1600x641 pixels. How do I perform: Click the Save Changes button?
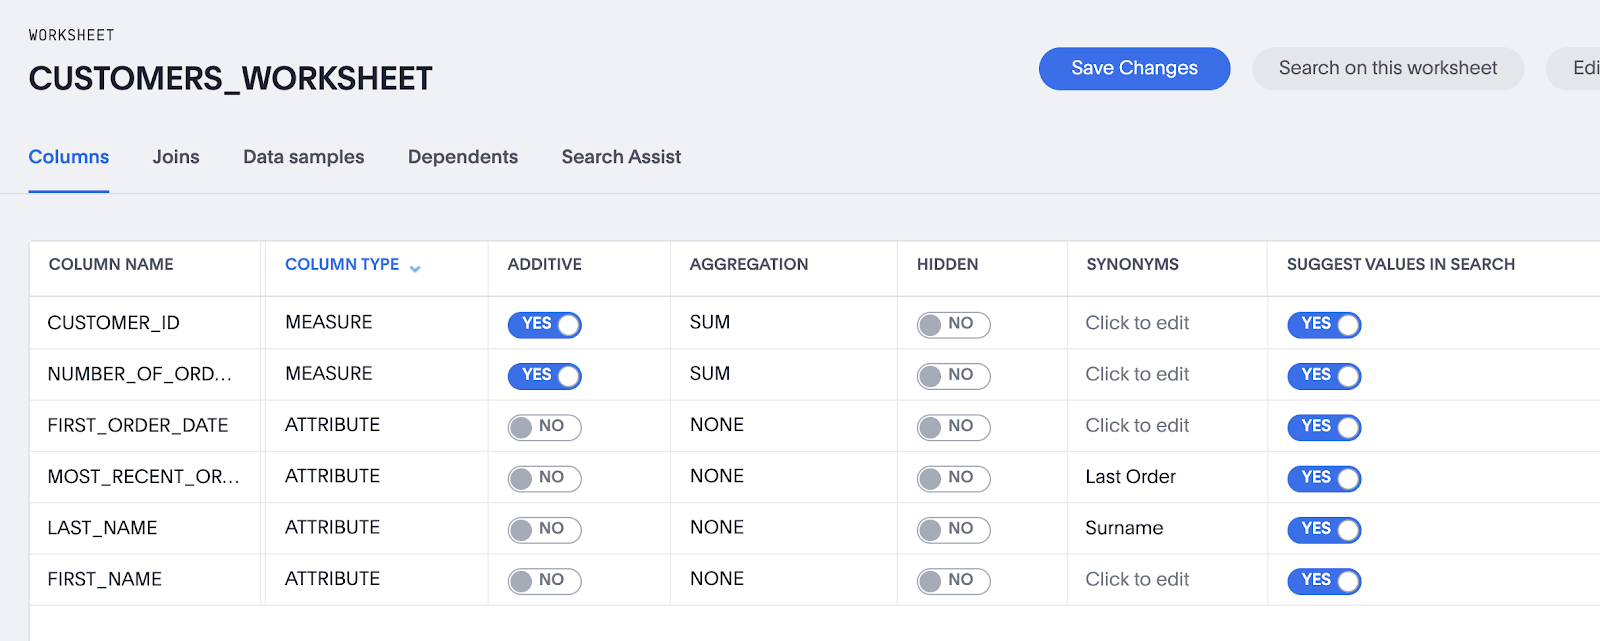(1134, 68)
